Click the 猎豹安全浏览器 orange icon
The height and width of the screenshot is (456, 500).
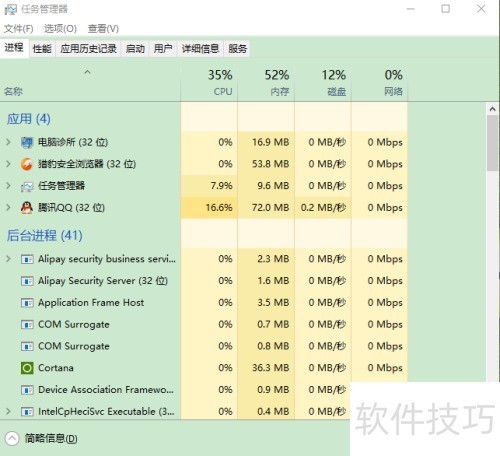pos(27,164)
